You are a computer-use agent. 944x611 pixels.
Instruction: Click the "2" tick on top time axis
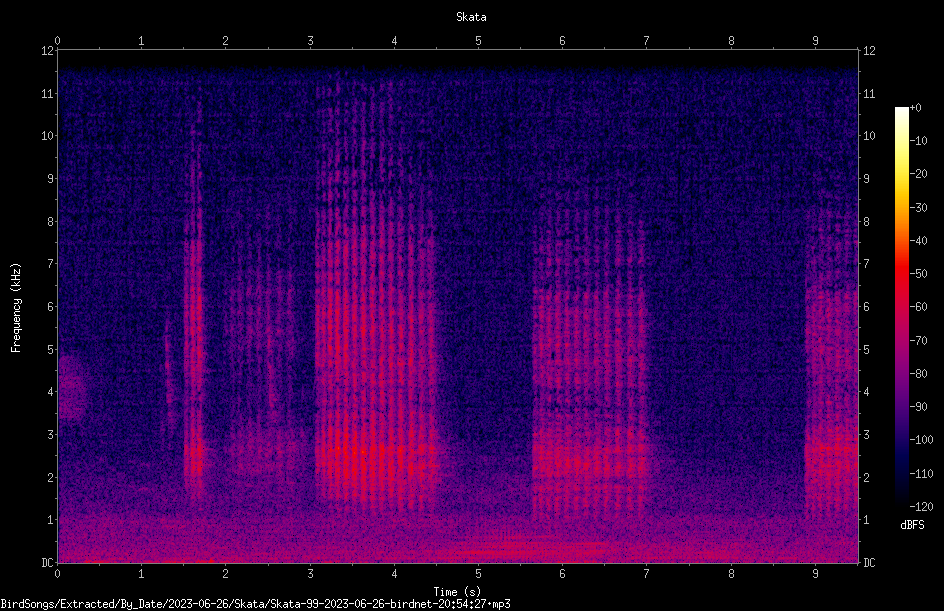(x=225, y=40)
